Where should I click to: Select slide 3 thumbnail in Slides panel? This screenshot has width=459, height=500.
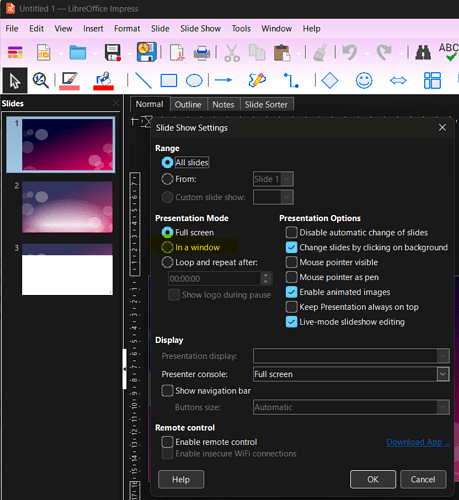[x=67, y=269]
